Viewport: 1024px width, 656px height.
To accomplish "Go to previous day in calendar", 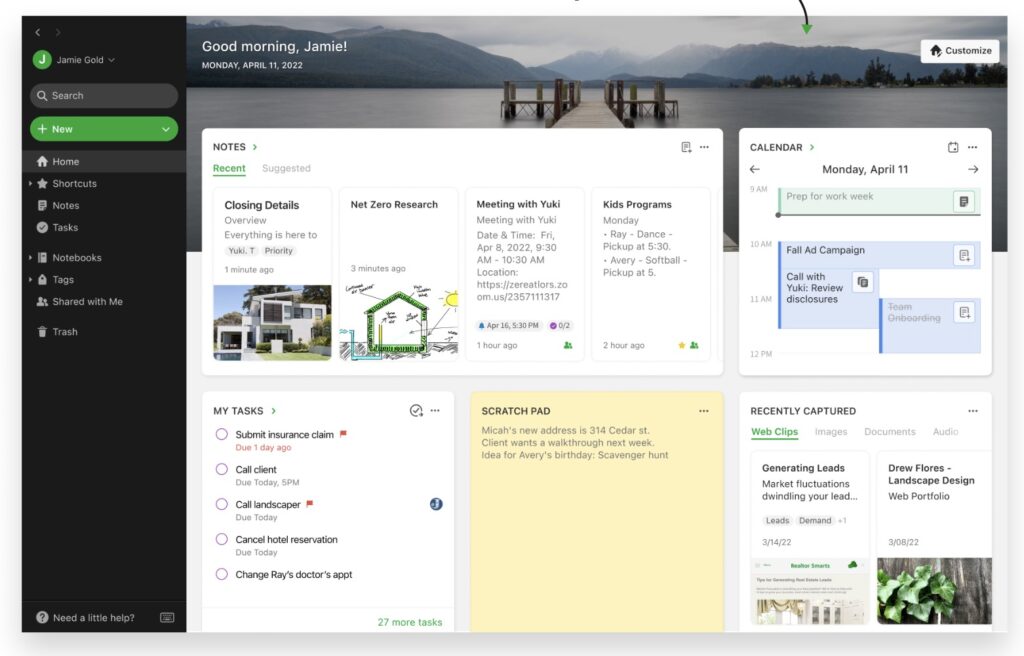I will coord(755,169).
